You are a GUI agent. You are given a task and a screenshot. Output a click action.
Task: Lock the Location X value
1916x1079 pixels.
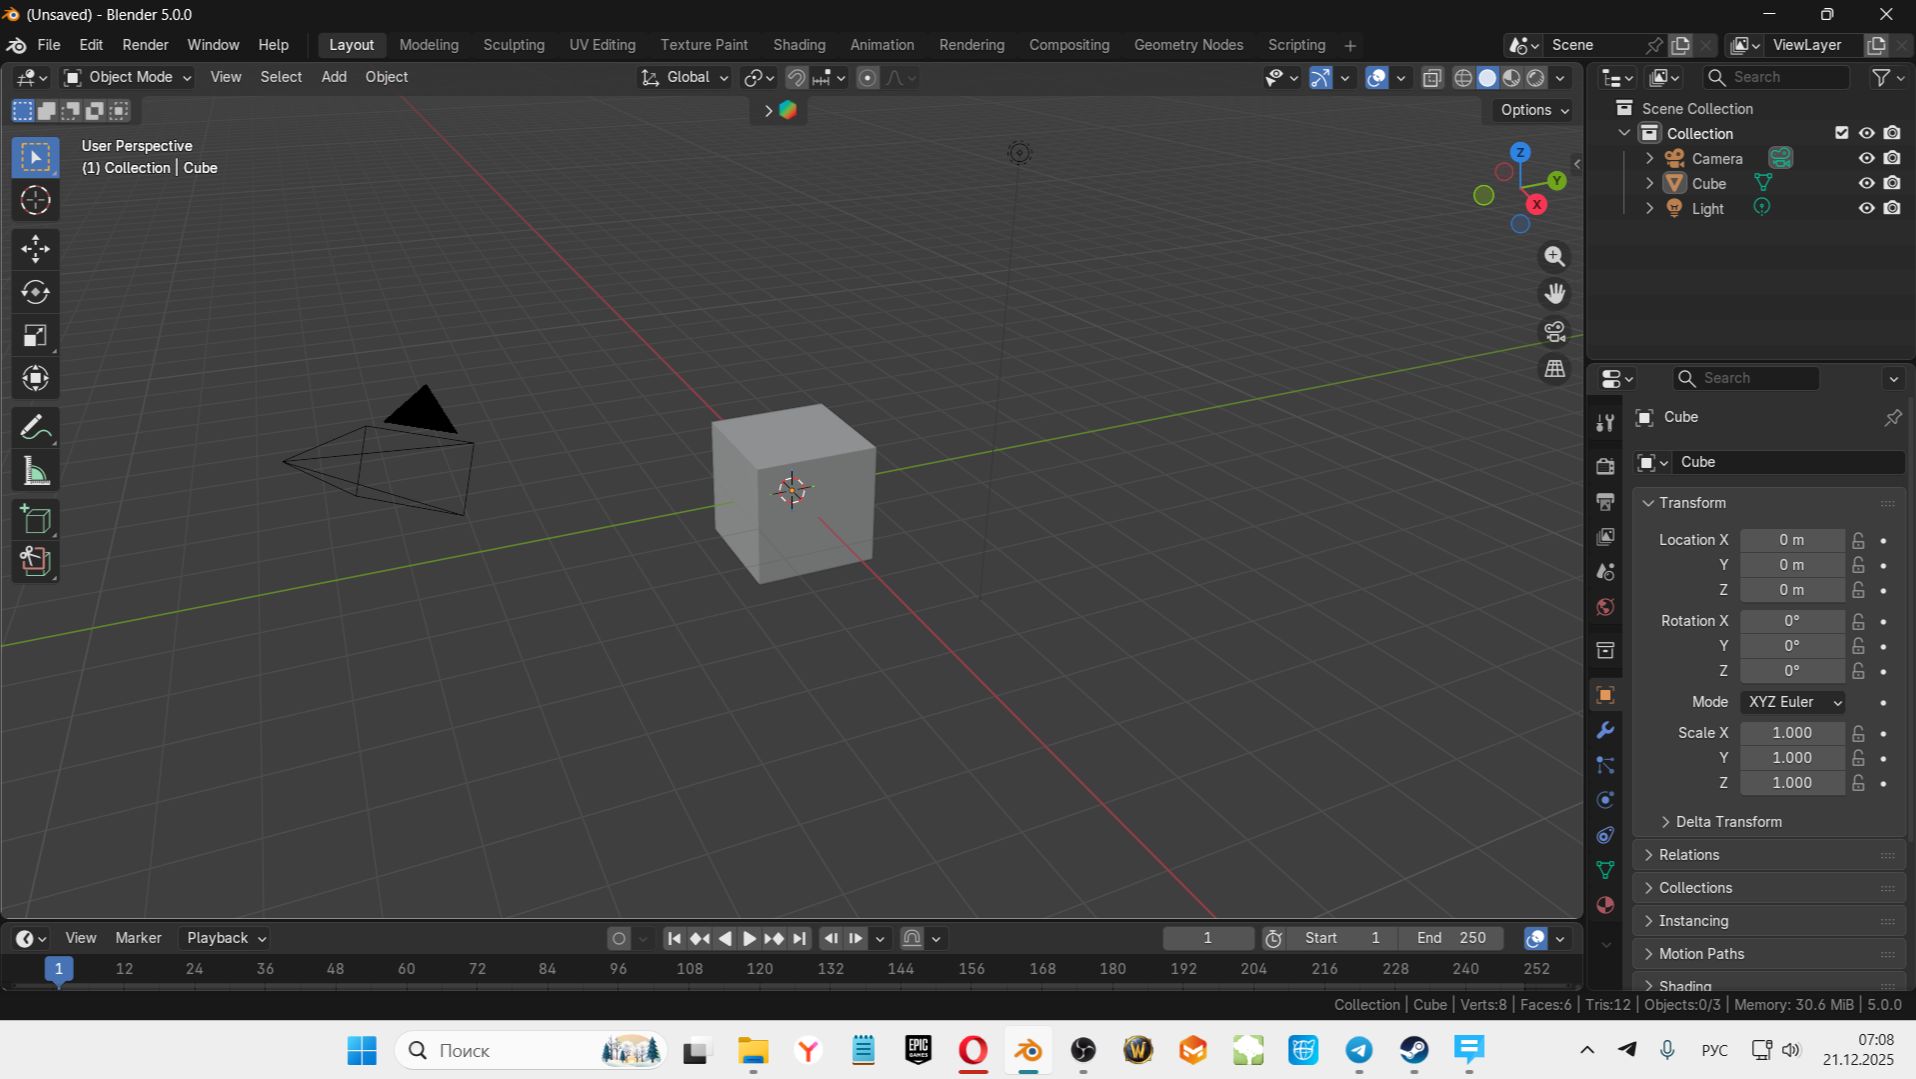(x=1858, y=540)
